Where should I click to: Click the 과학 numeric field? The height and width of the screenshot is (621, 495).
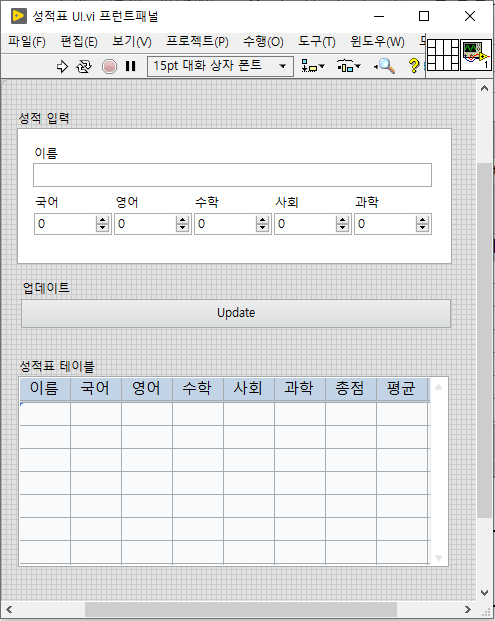pos(385,224)
